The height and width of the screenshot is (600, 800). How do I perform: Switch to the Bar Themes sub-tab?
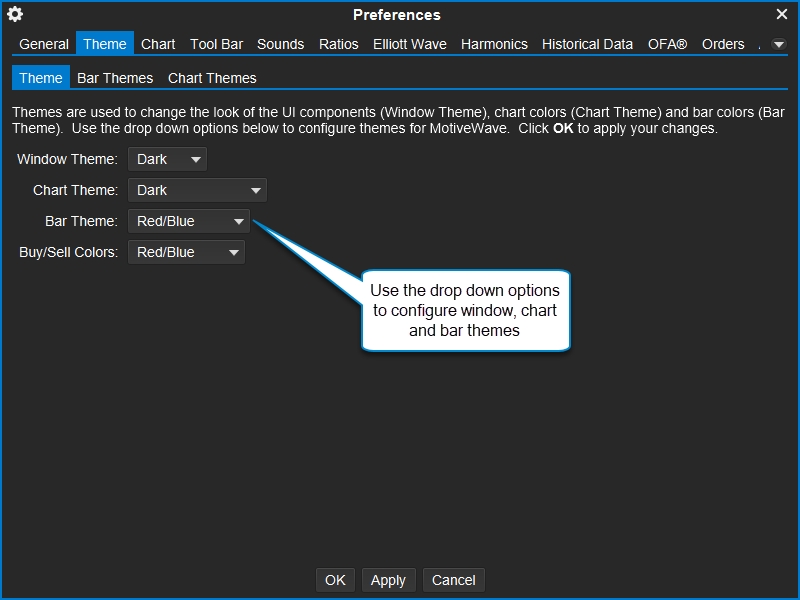click(115, 78)
